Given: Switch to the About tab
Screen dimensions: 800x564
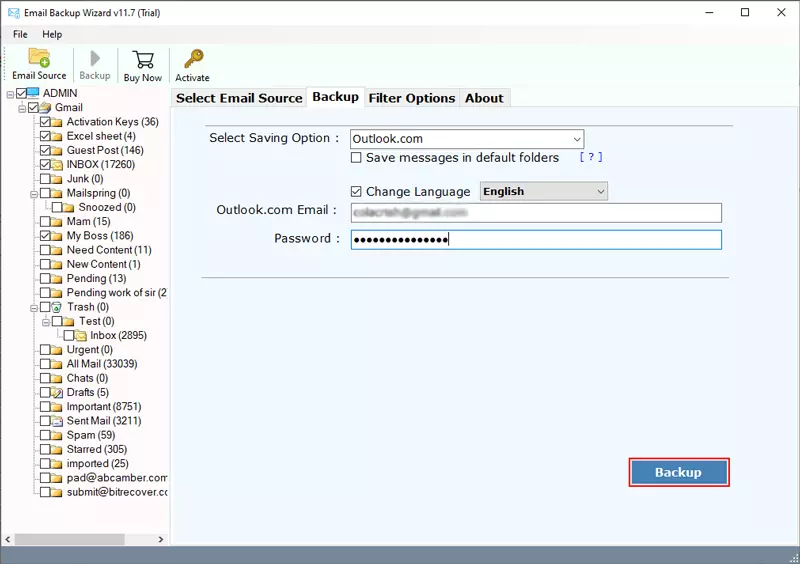Looking at the screenshot, I should pyautogui.click(x=484, y=98).
